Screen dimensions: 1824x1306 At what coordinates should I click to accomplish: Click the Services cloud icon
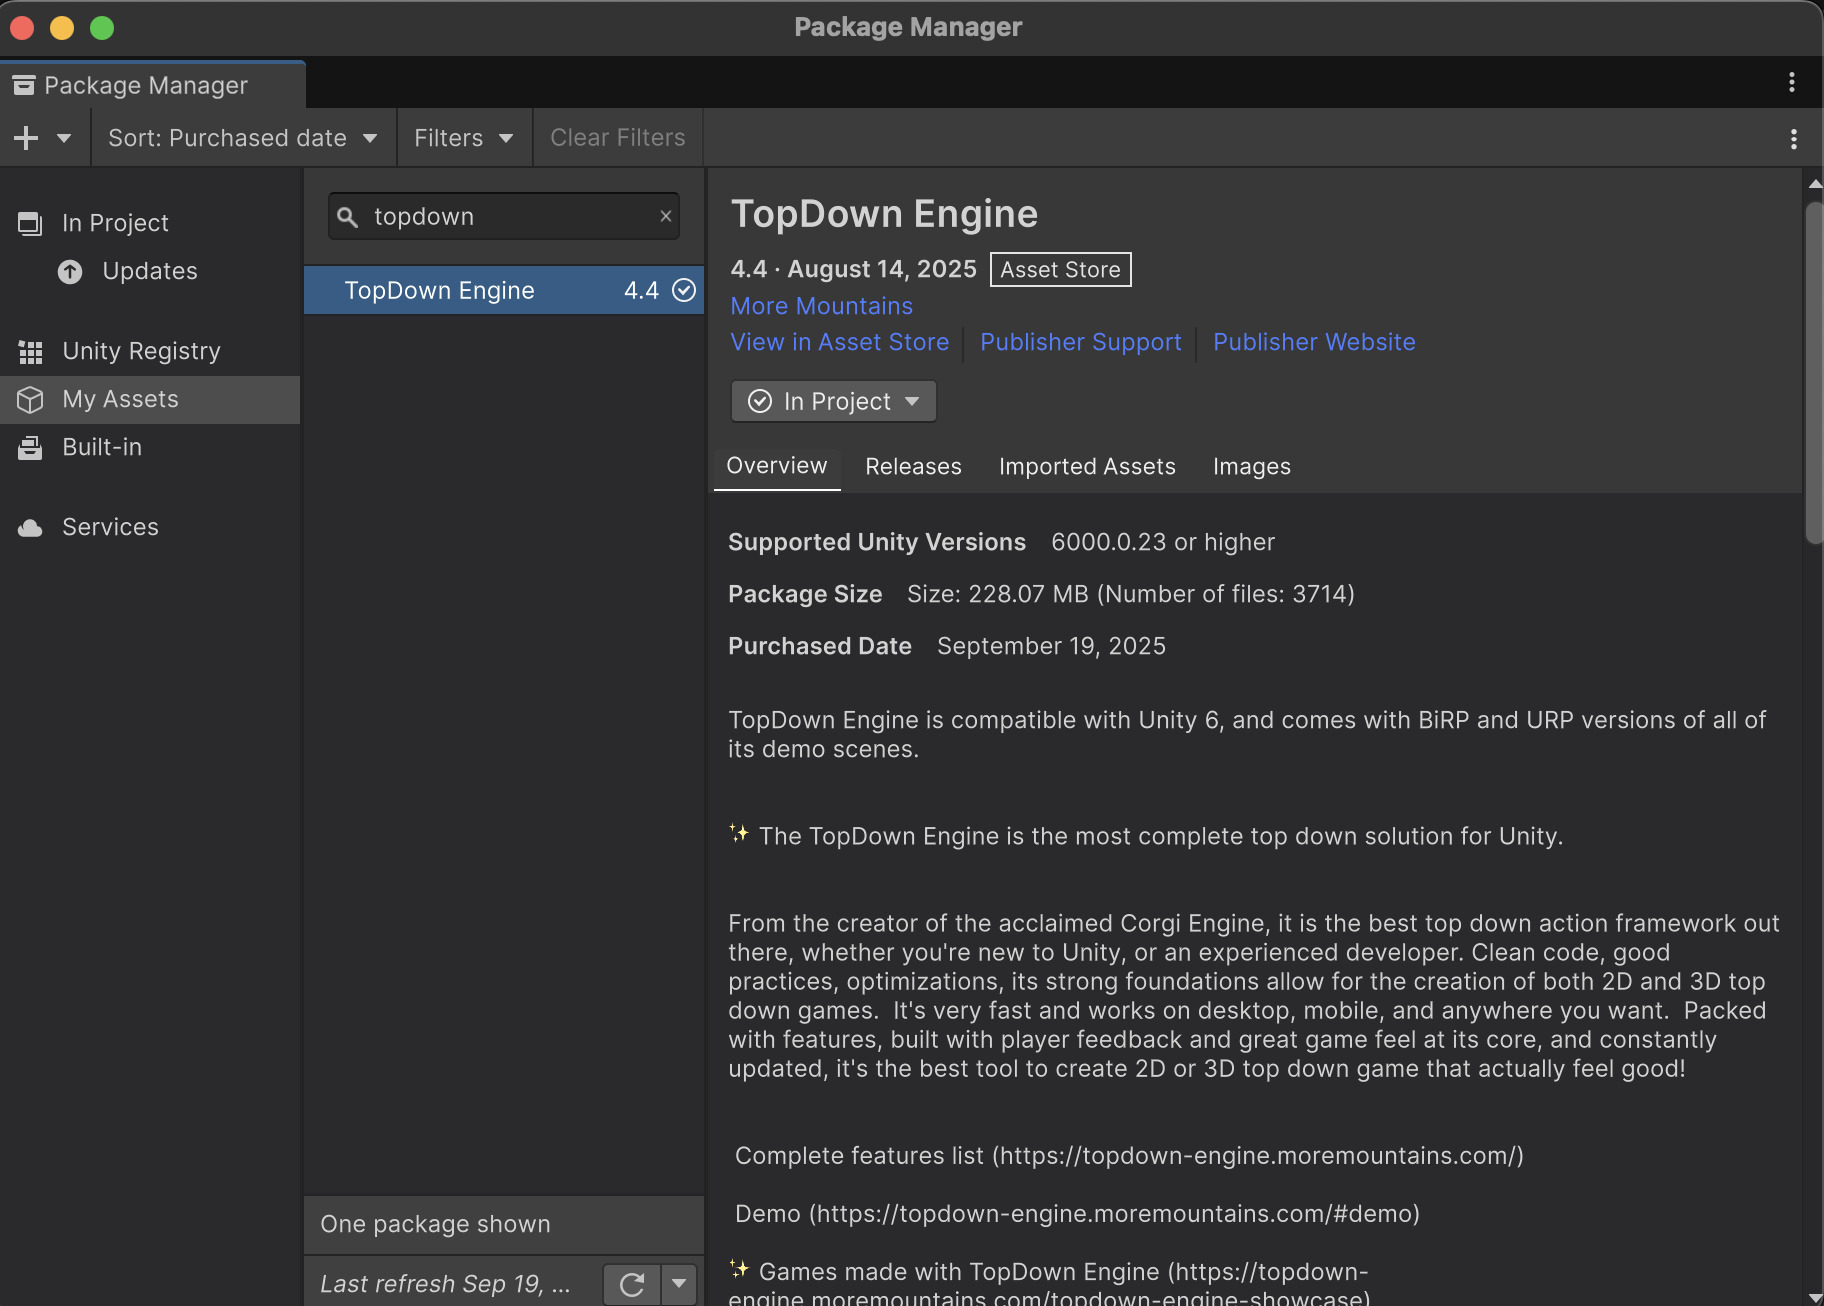[x=31, y=528]
